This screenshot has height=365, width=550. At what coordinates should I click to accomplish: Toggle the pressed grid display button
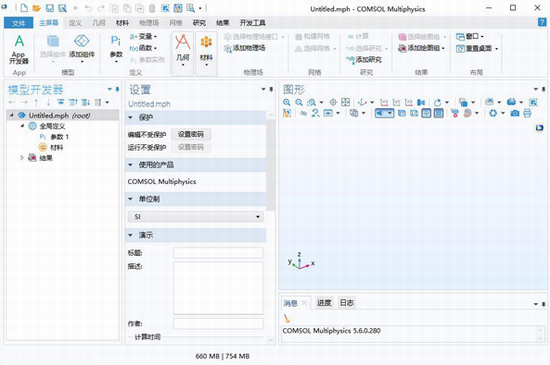click(x=438, y=113)
